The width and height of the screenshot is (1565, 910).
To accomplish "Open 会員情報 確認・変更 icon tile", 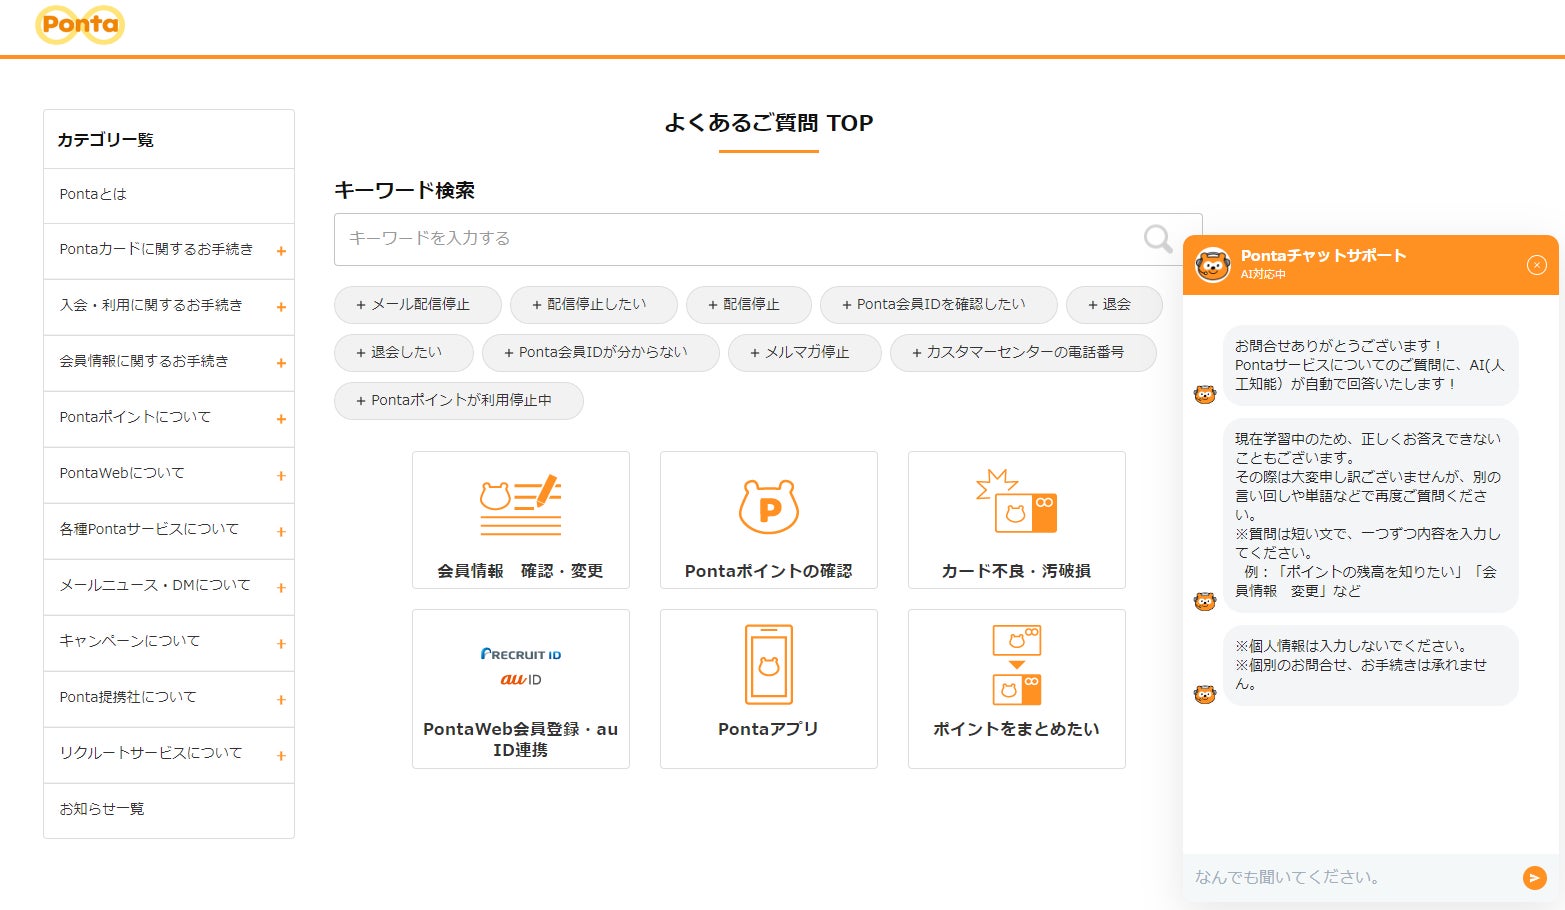I will click(520, 520).
